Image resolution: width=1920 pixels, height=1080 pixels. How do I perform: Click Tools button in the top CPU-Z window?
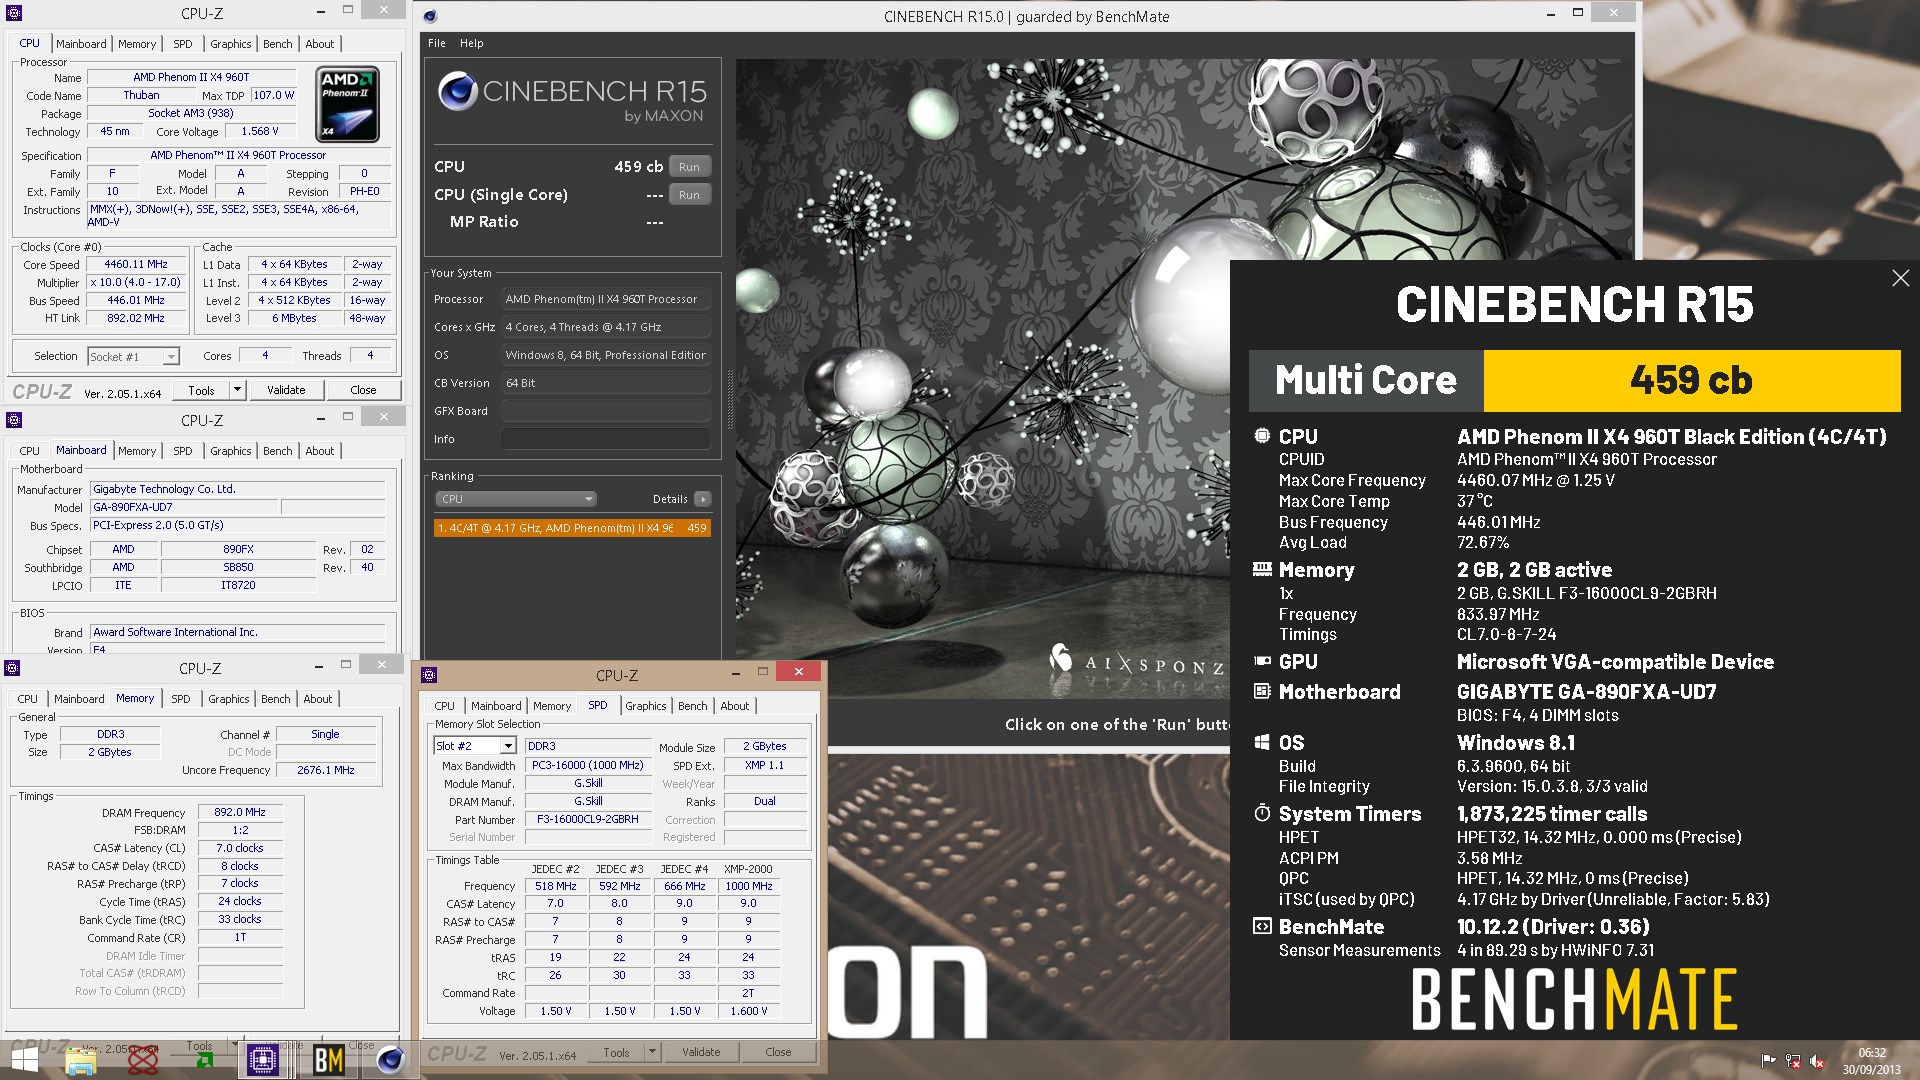pos(201,390)
